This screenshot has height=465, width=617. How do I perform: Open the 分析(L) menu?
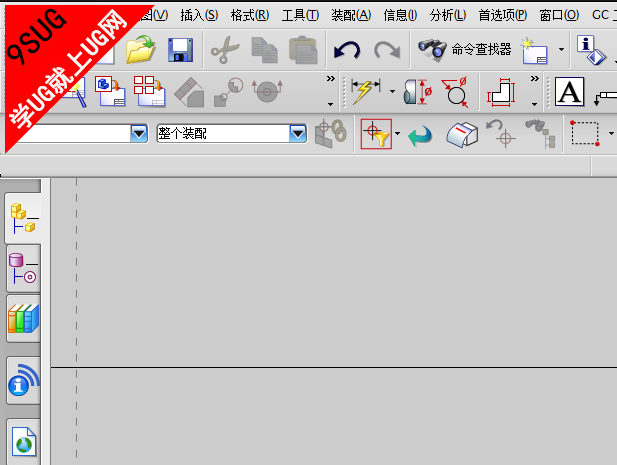click(x=448, y=15)
